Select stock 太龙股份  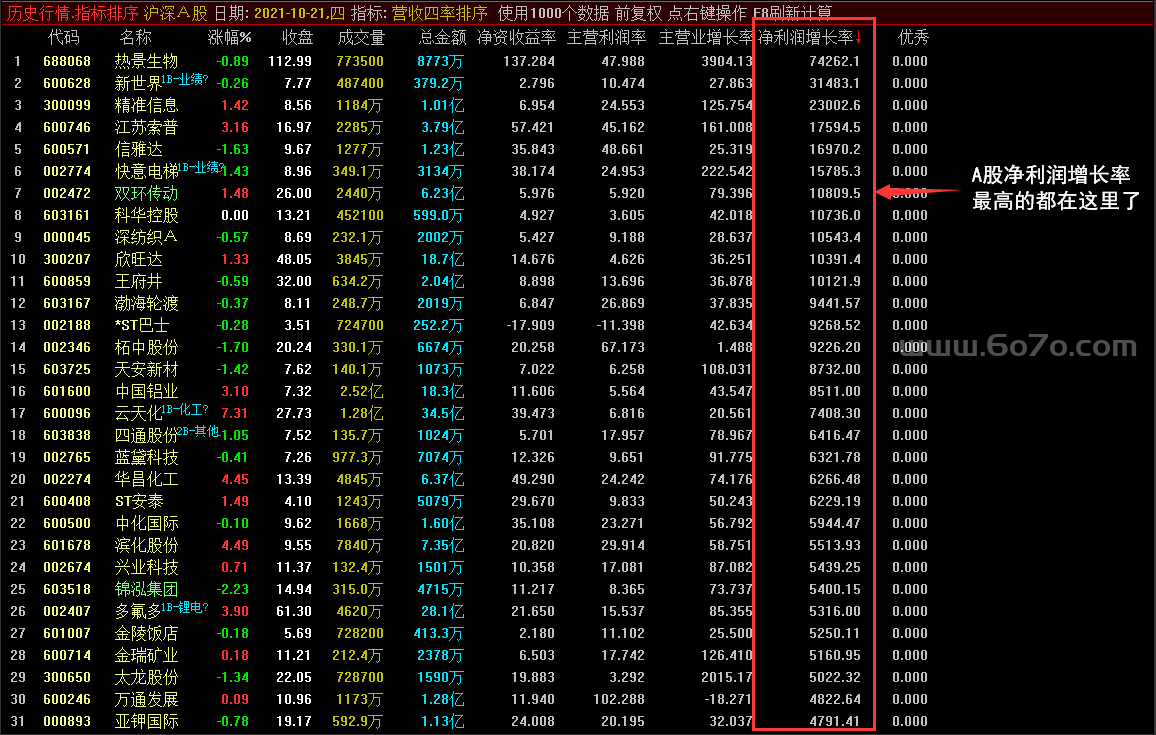coord(146,677)
